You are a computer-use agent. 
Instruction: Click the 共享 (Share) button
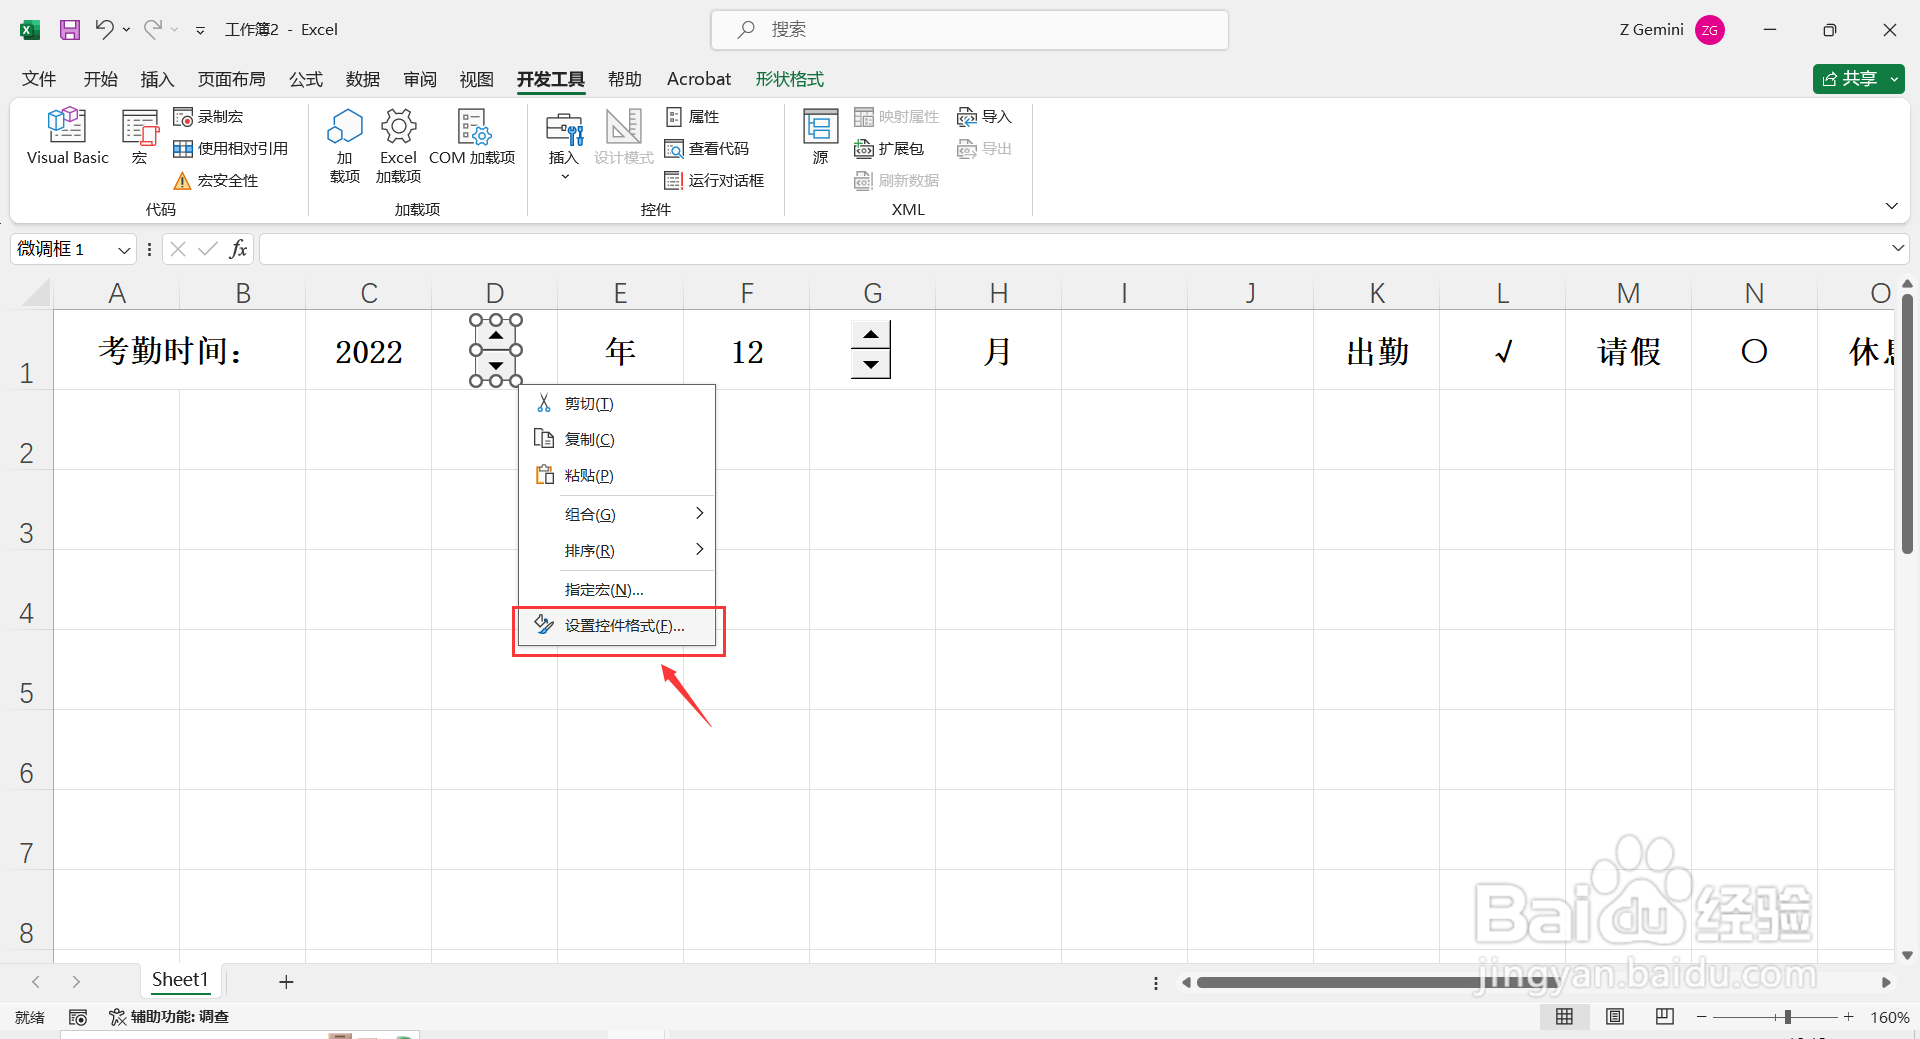[1857, 78]
